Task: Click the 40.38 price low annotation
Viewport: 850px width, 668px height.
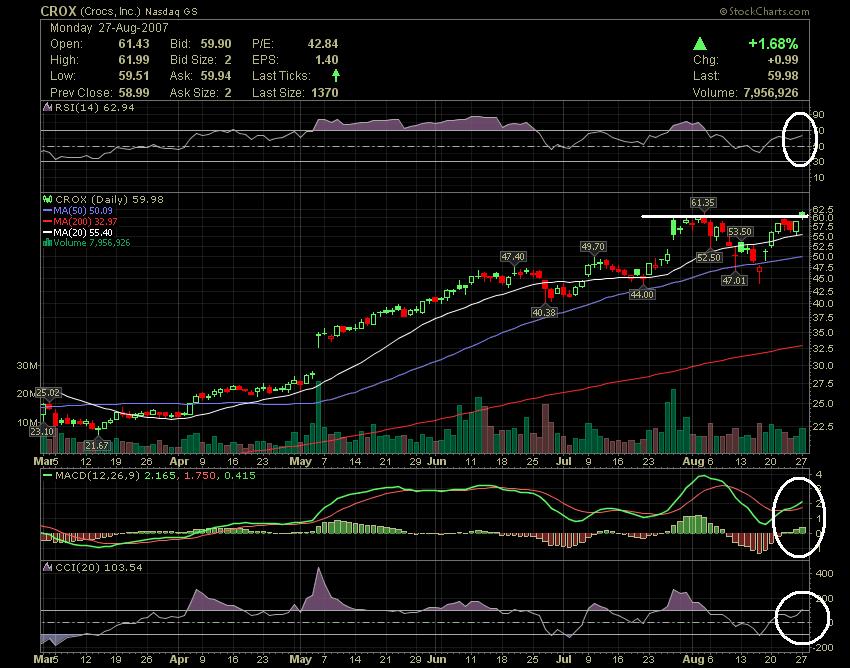Action: click(544, 312)
